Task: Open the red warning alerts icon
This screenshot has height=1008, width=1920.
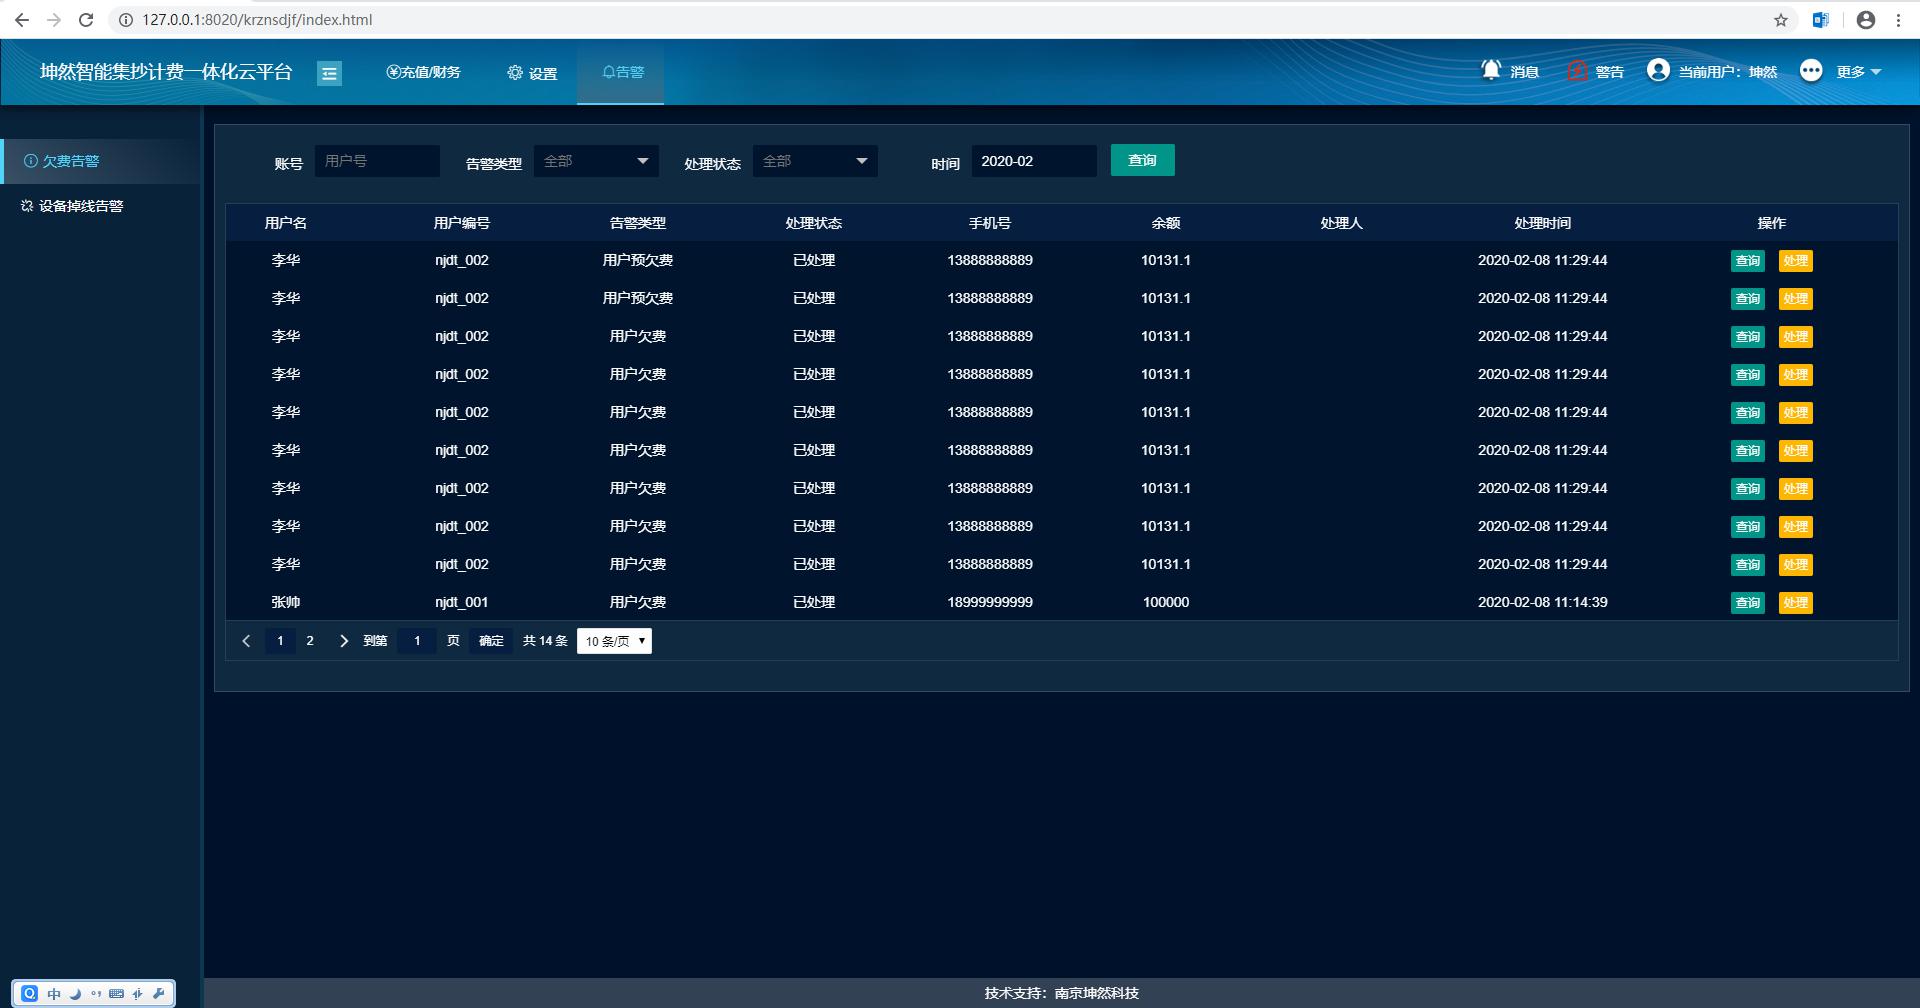Action: pyautogui.click(x=1577, y=71)
